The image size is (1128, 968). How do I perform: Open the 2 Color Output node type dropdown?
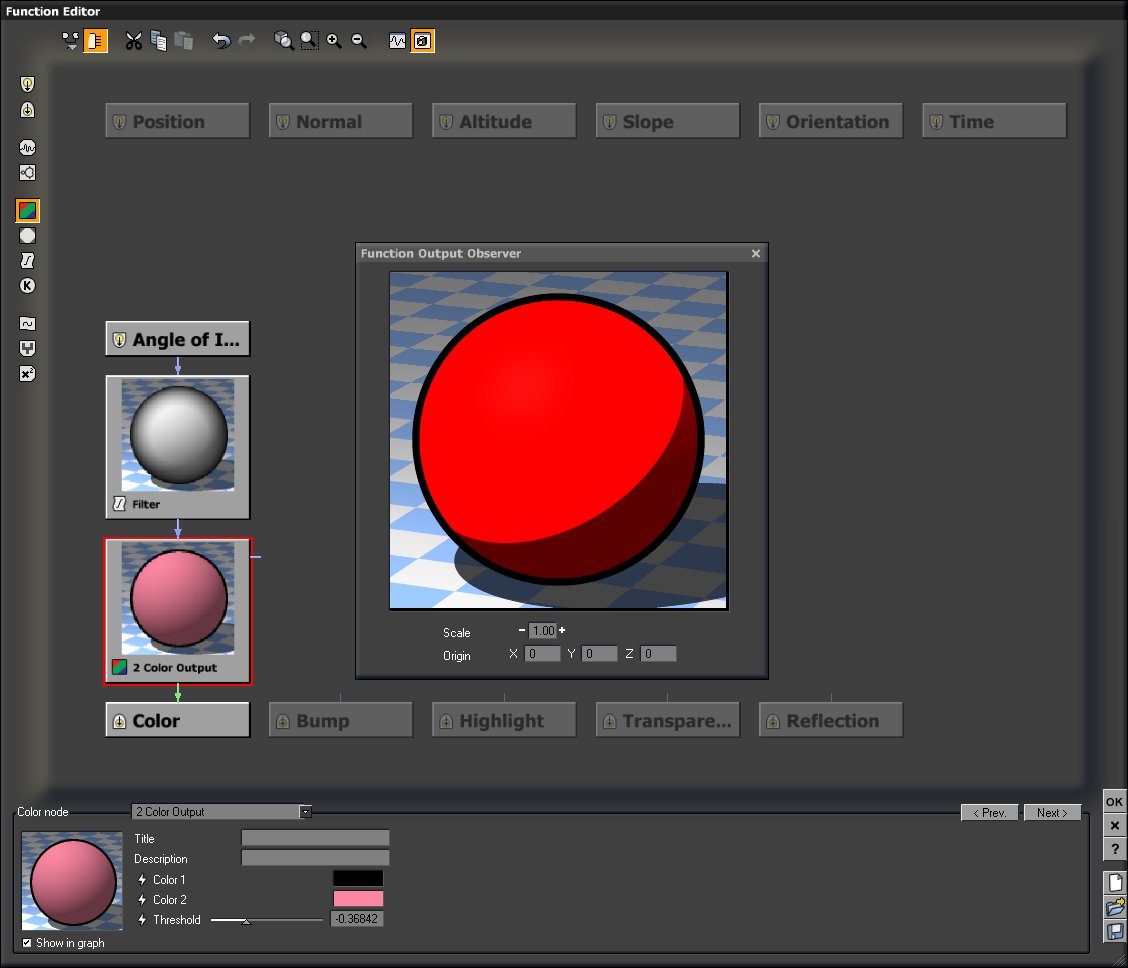305,812
